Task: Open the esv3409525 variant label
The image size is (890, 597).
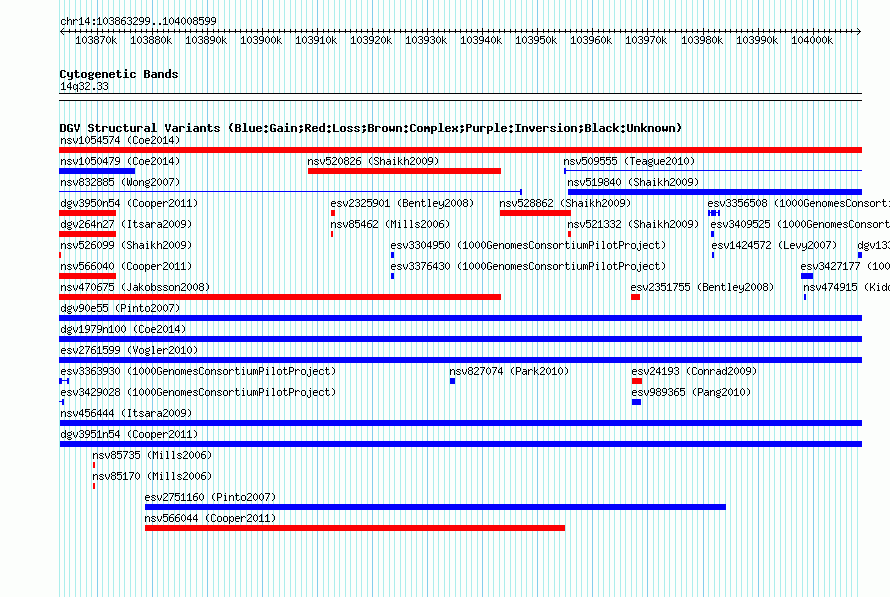Action: tap(800, 224)
